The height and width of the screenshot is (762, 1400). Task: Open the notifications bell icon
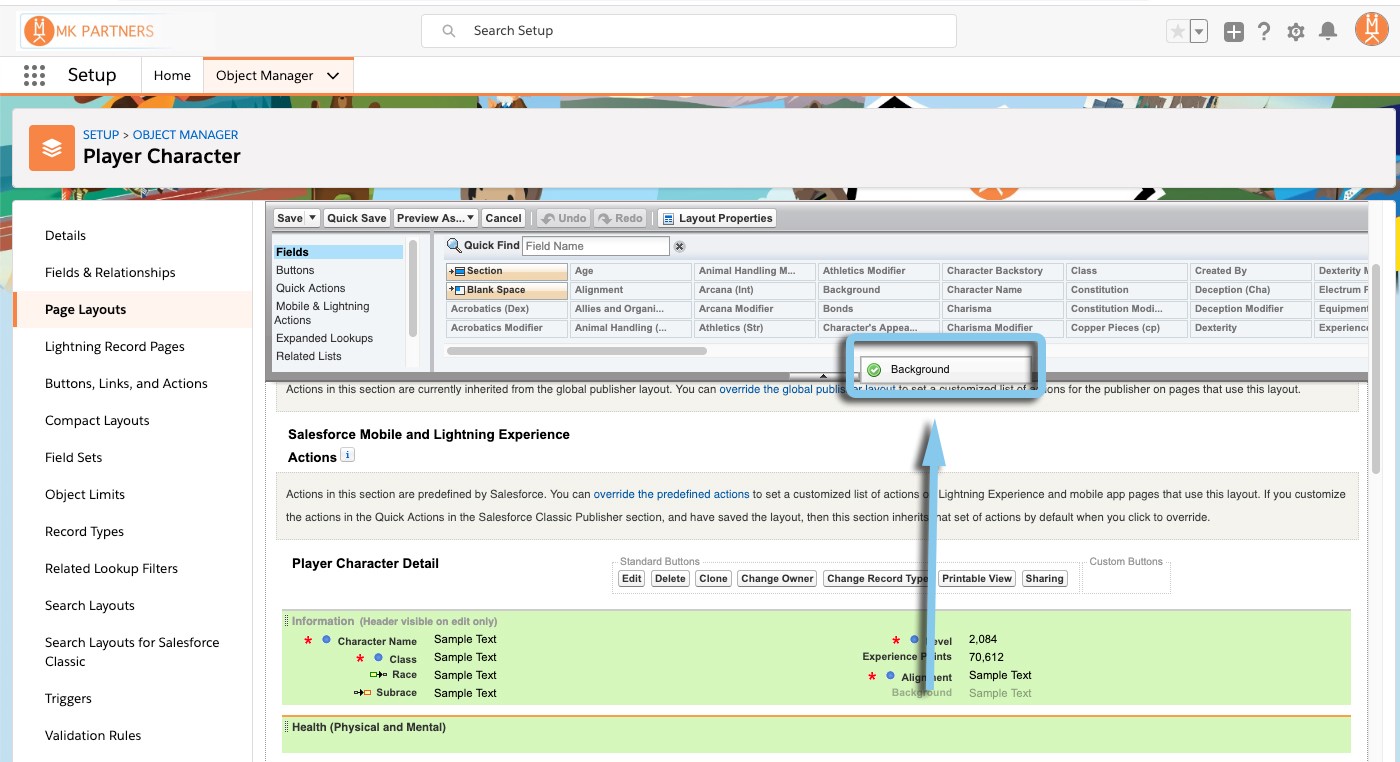point(1328,32)
